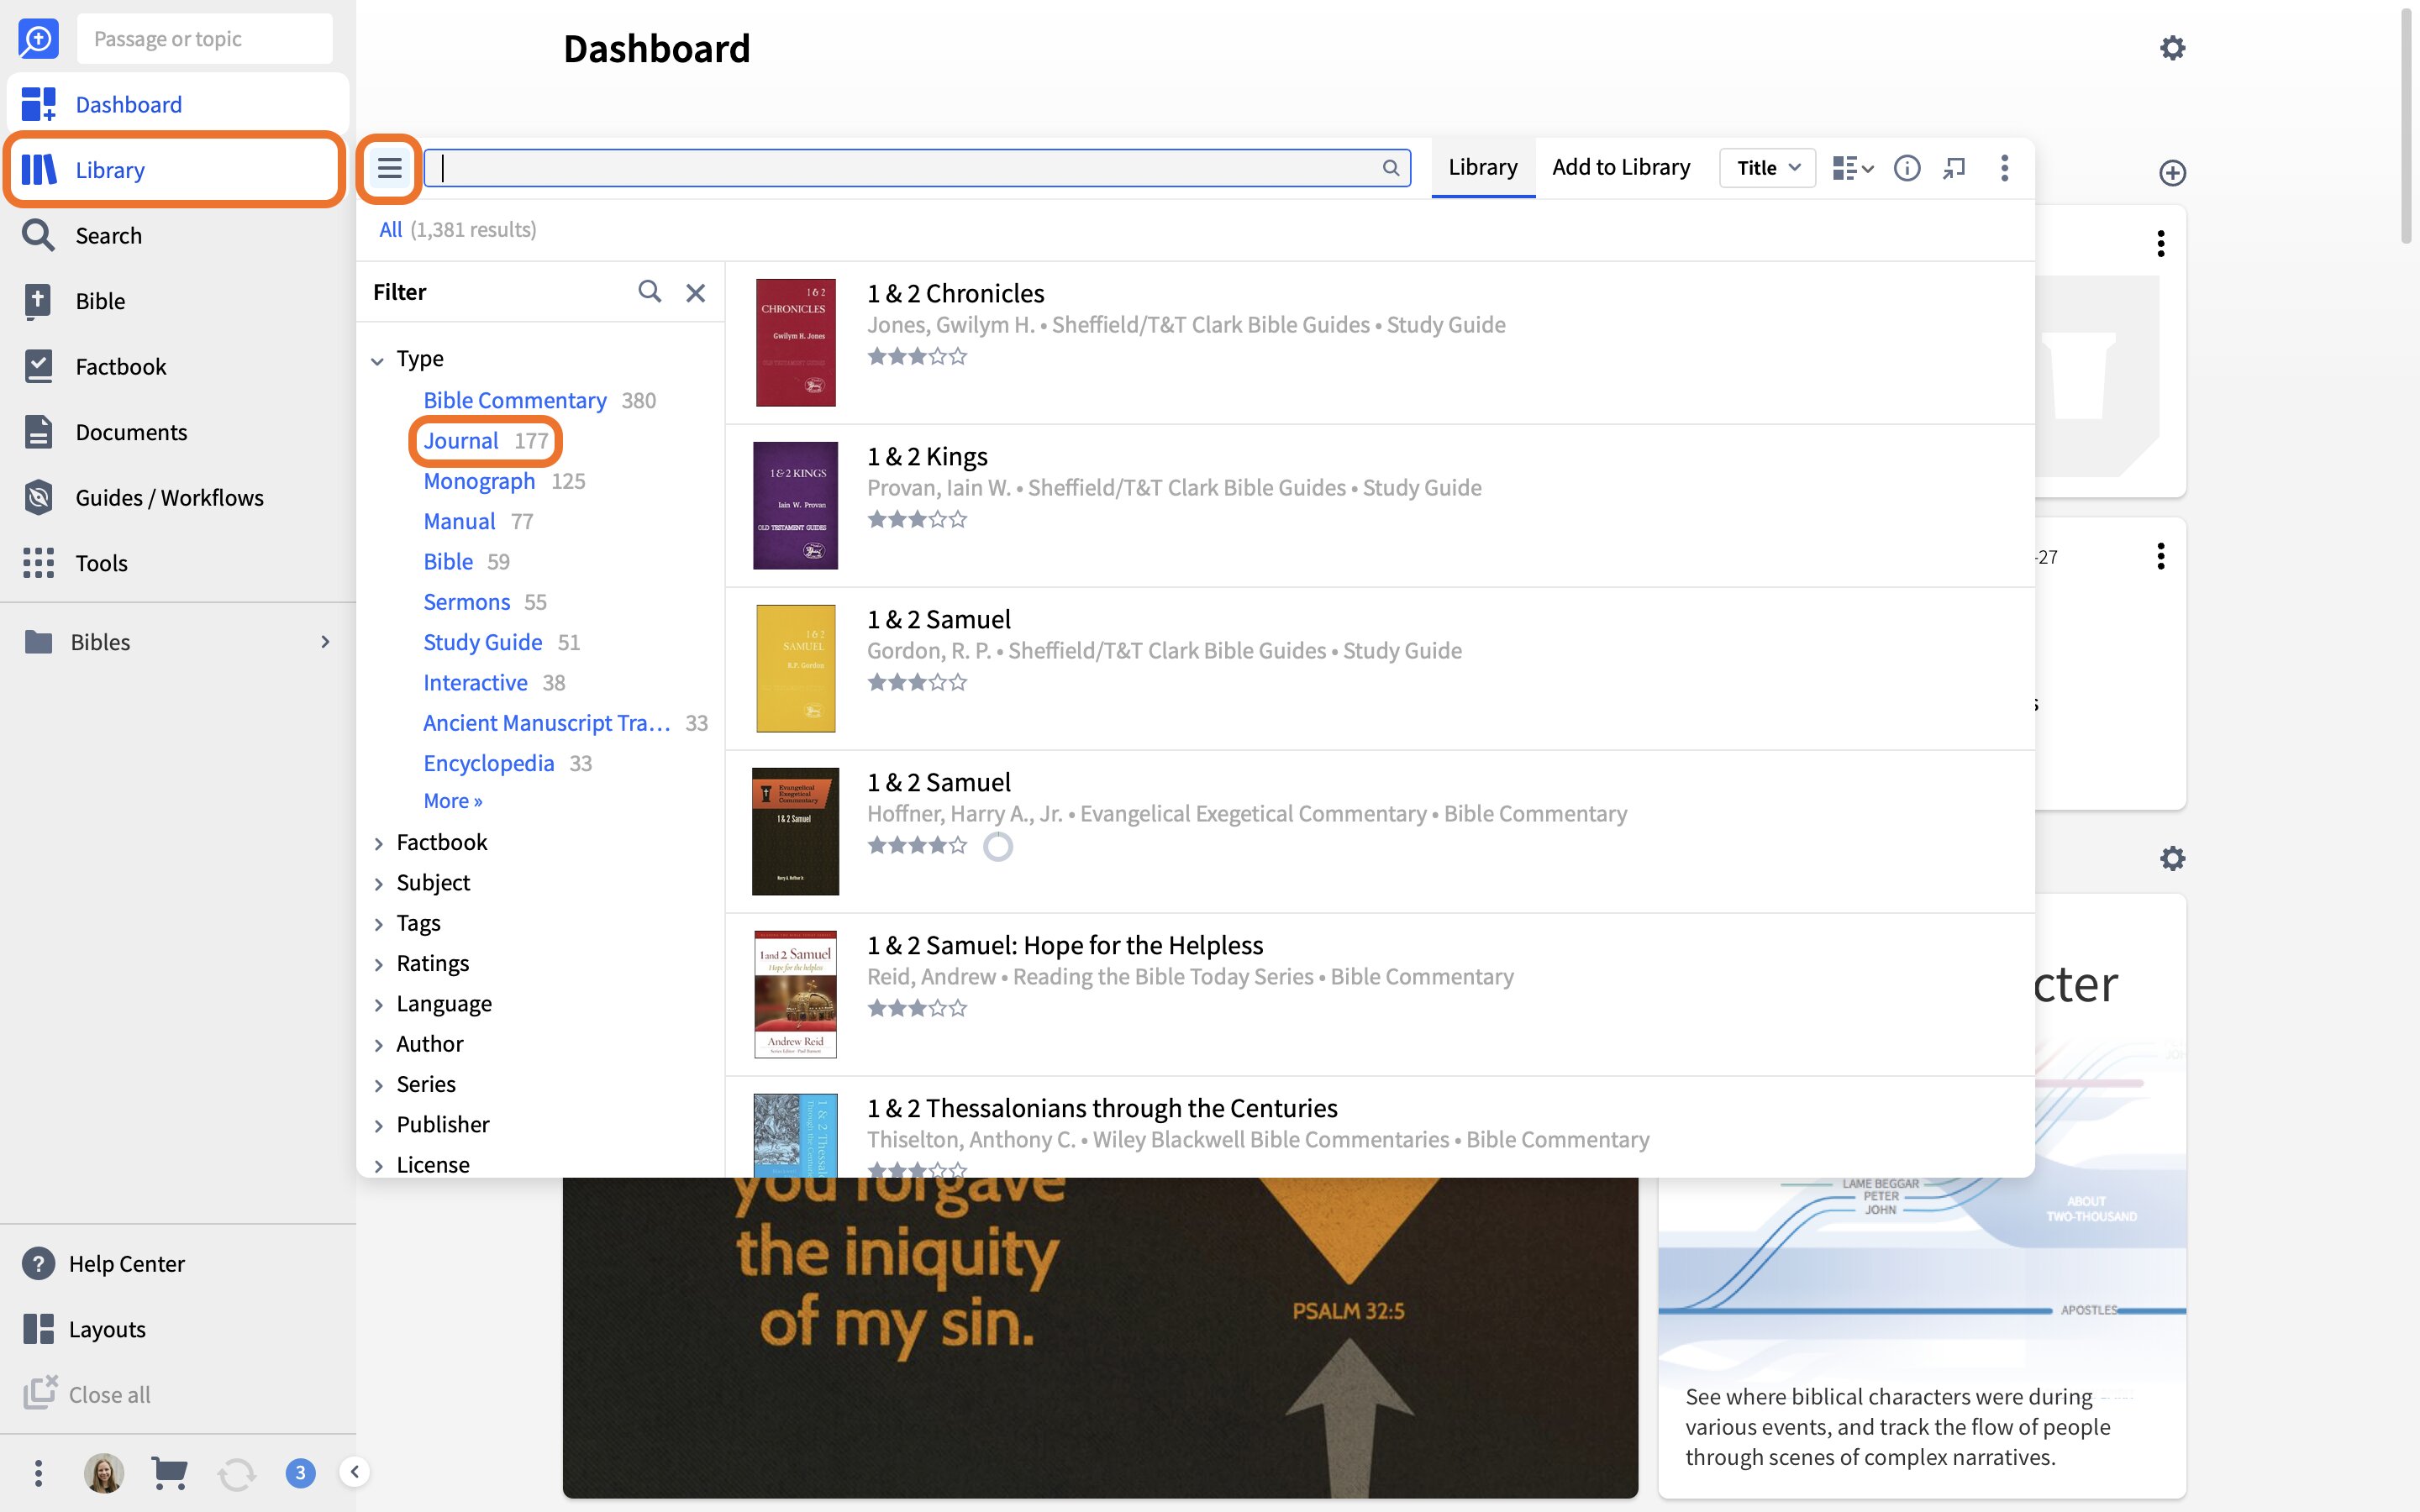Expand the Subject filter section

[378, 884]
